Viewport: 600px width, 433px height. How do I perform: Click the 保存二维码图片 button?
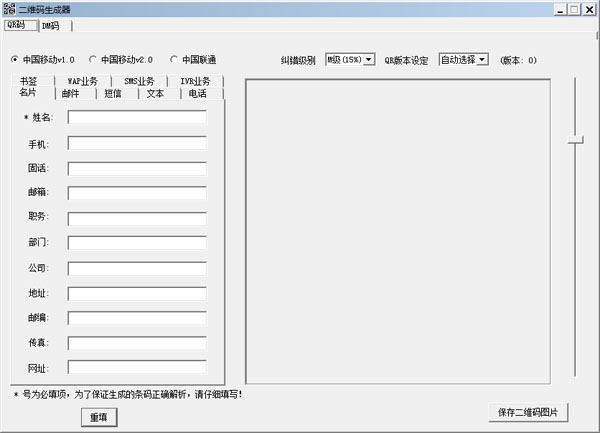coord(528,412)
